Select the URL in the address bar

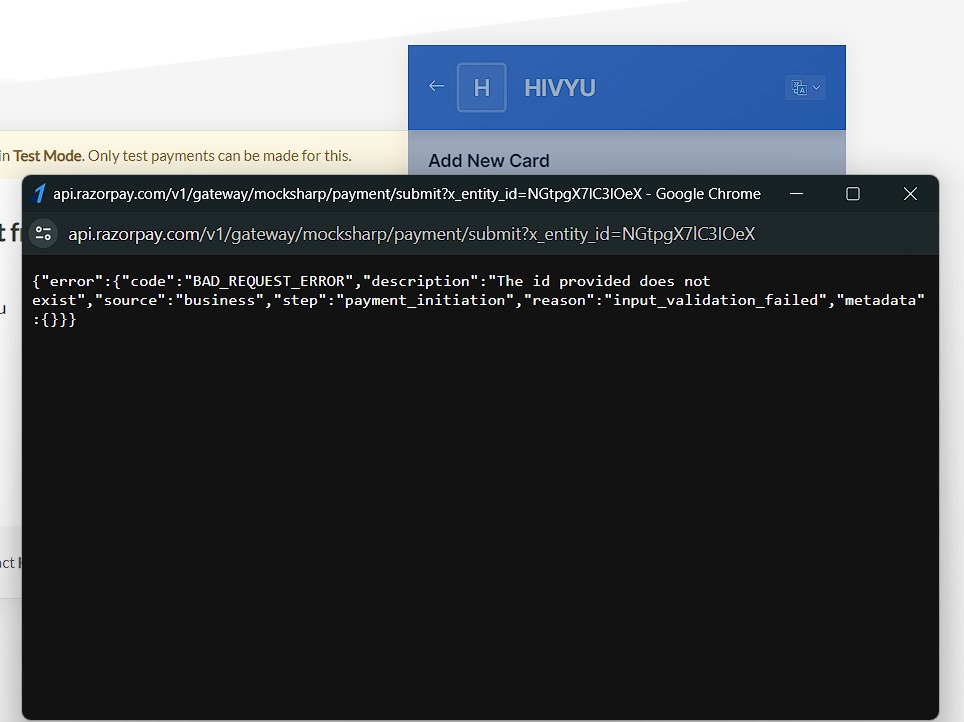[x=410, y=232]
